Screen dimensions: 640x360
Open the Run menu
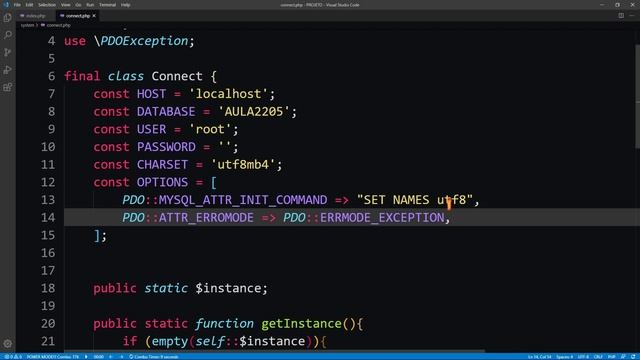click(x=90, y=5)
